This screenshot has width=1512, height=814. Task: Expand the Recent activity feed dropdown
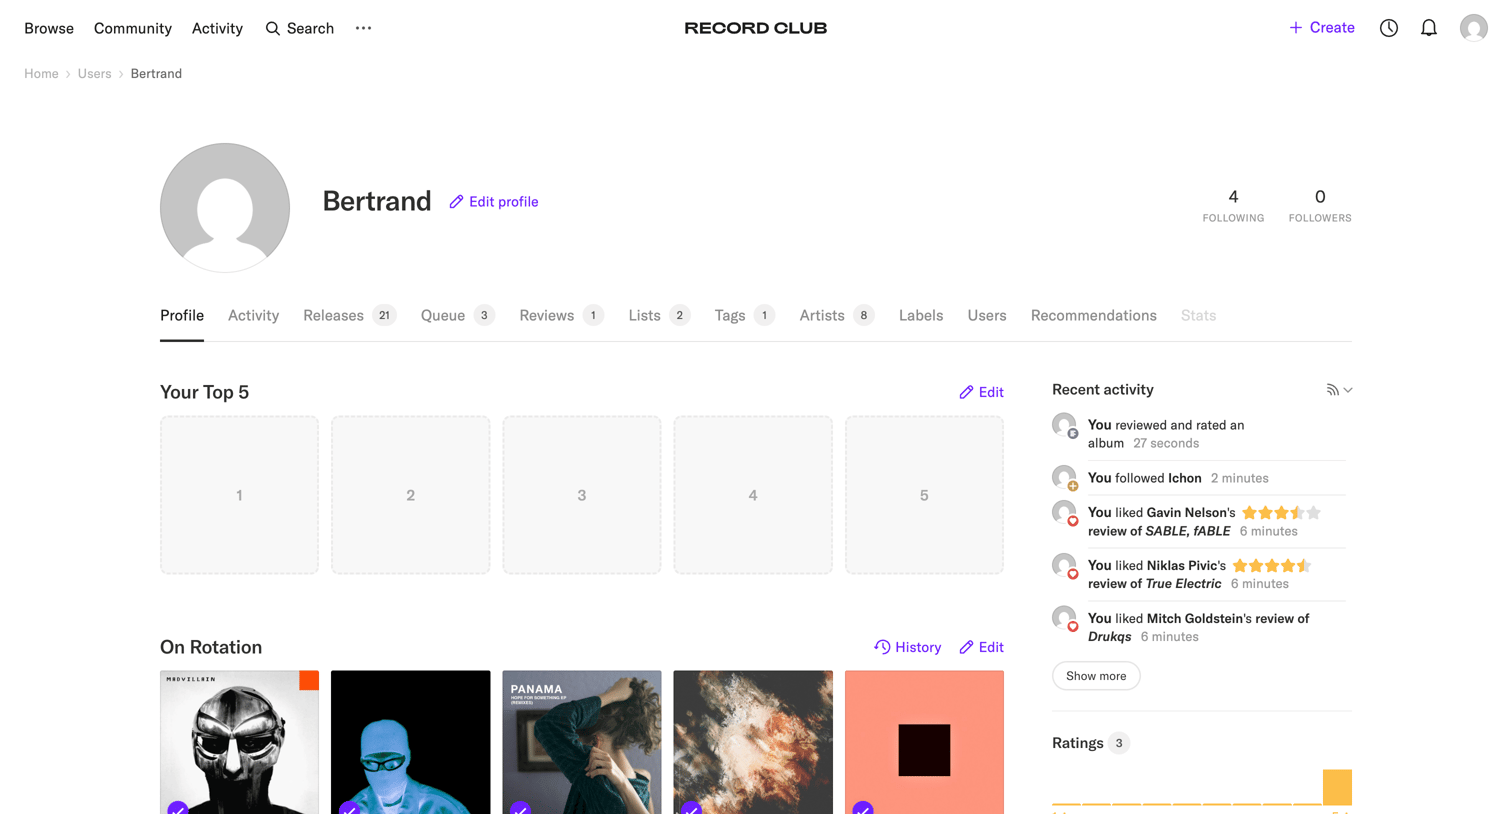pyautogui.click(x=1339, y=390)
